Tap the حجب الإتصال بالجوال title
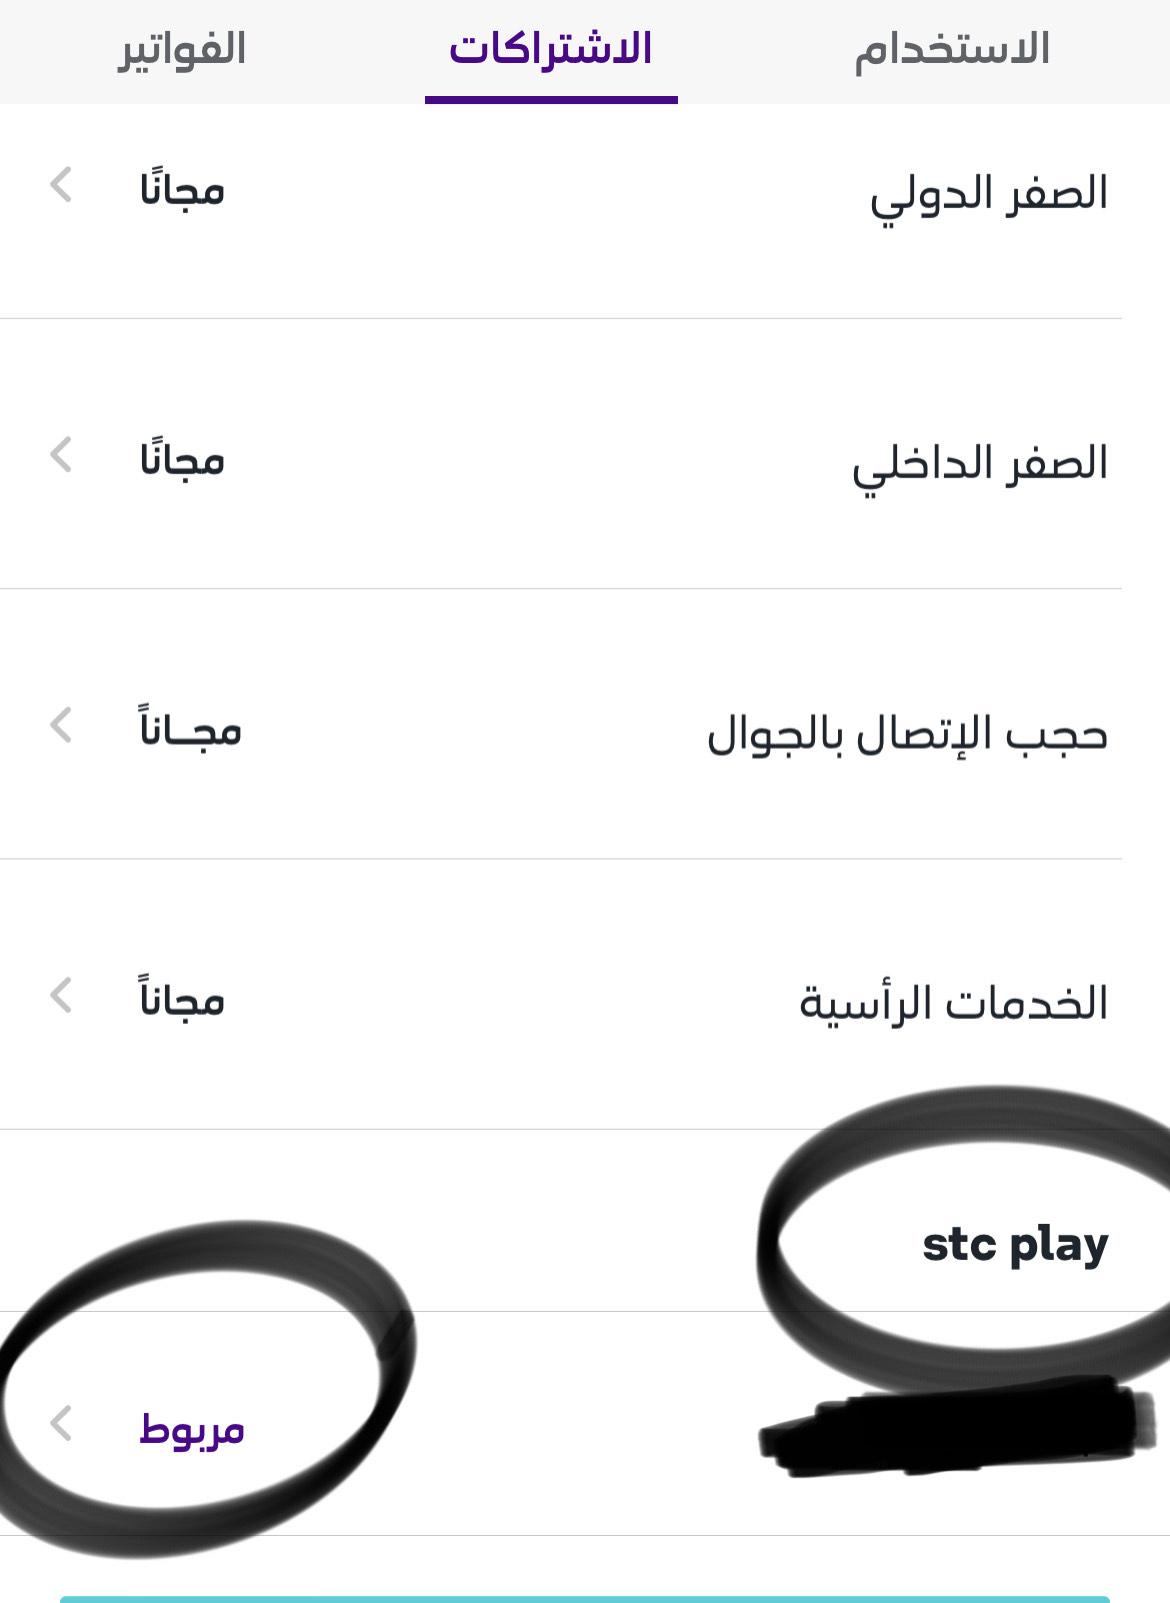The width and height of the screenshot is (1170, 1603). 907,735
